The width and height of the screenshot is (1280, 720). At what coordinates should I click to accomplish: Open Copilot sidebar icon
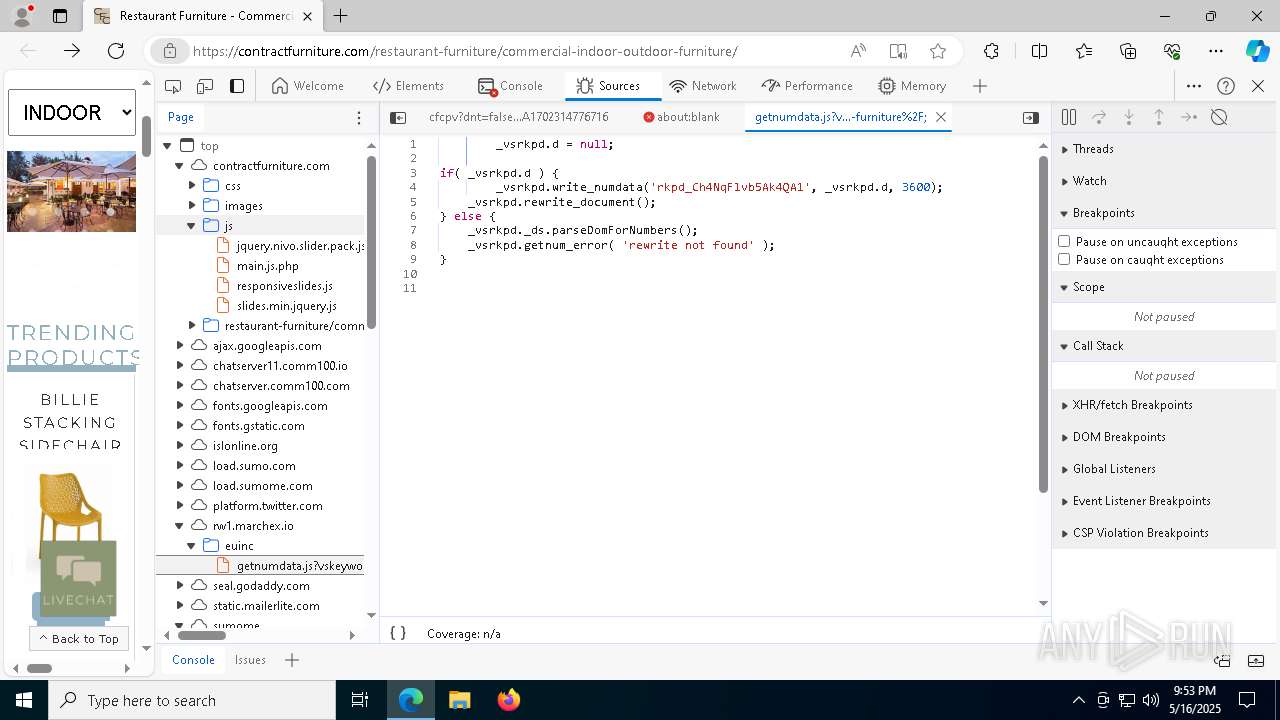point(1257,51)
